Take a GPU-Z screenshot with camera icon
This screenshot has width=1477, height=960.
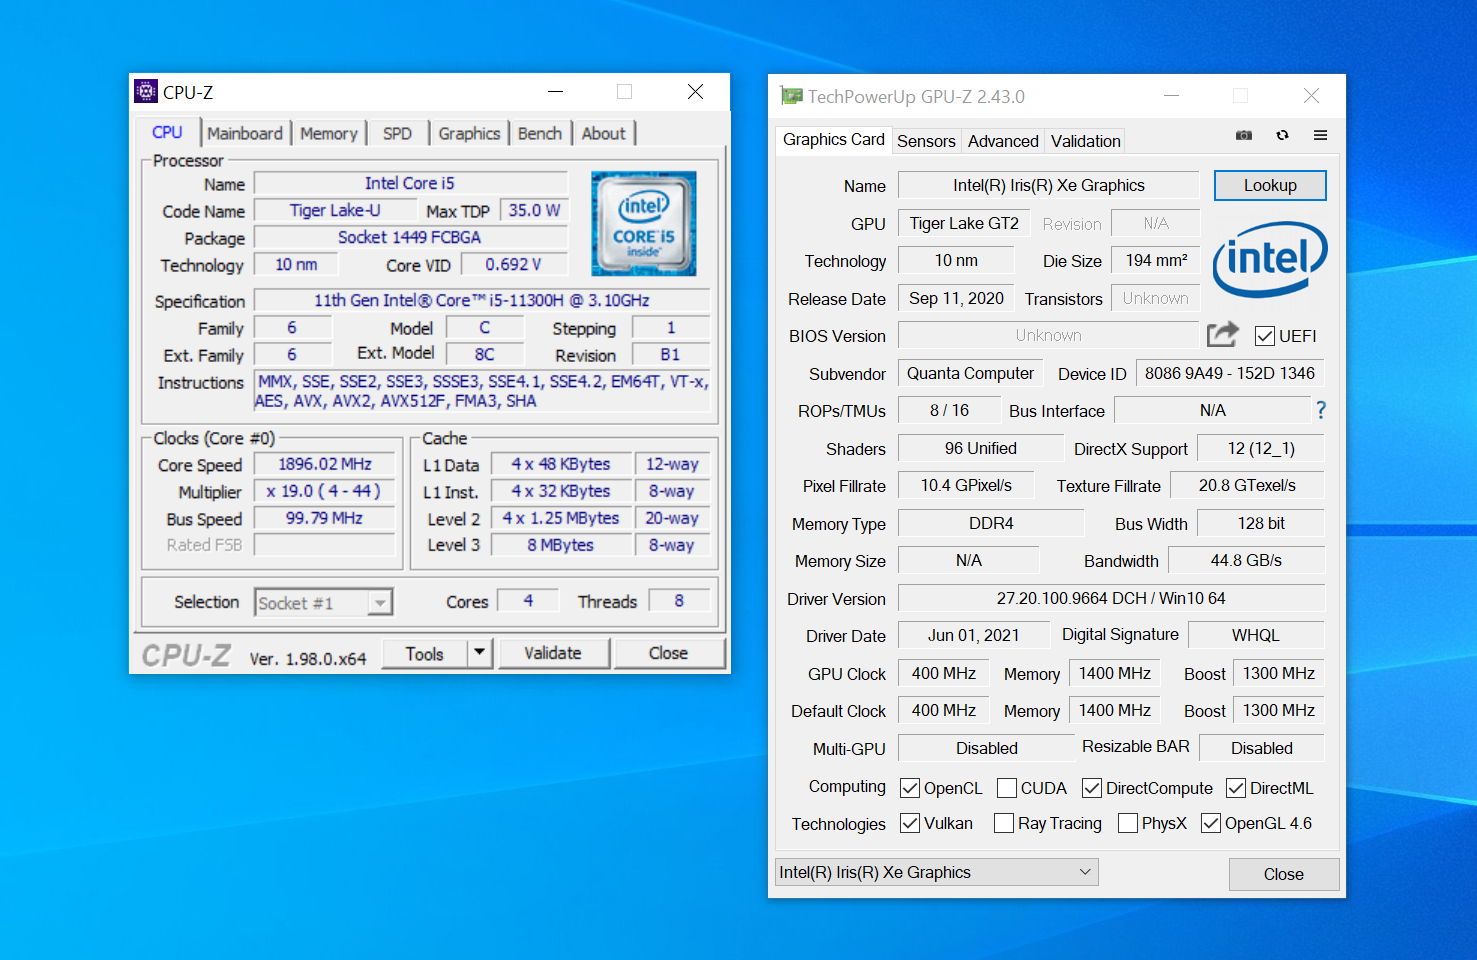pyautogui.click(x=1243, y=135)
